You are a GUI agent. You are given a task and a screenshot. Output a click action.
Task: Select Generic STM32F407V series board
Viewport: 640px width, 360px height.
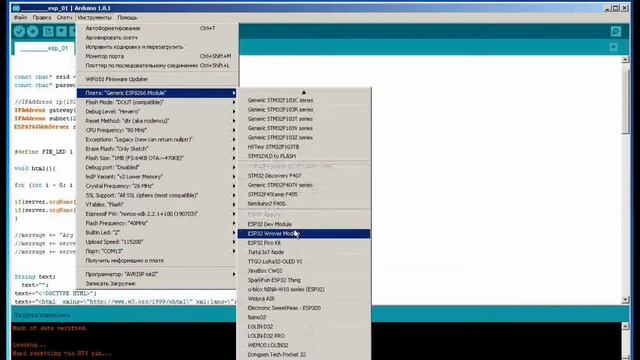(304, 185)
